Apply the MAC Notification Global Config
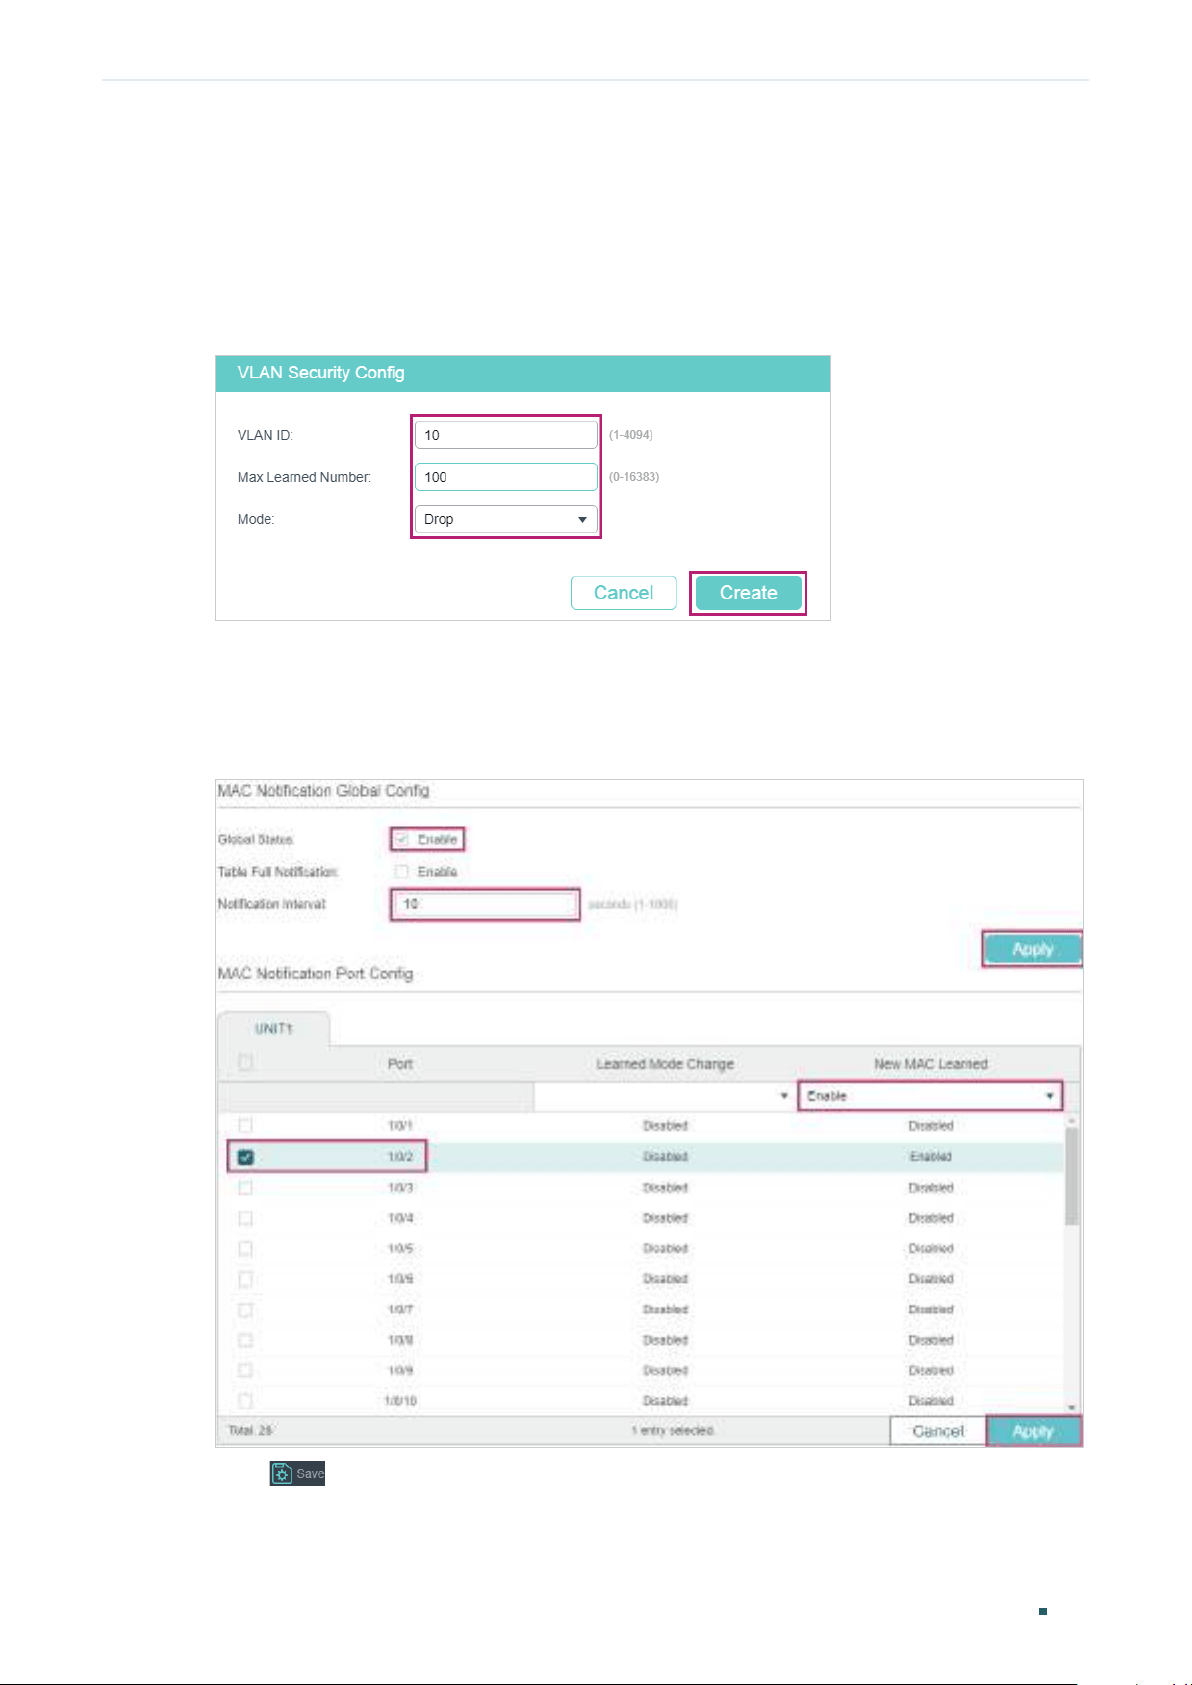 [x=1033, y=949]
